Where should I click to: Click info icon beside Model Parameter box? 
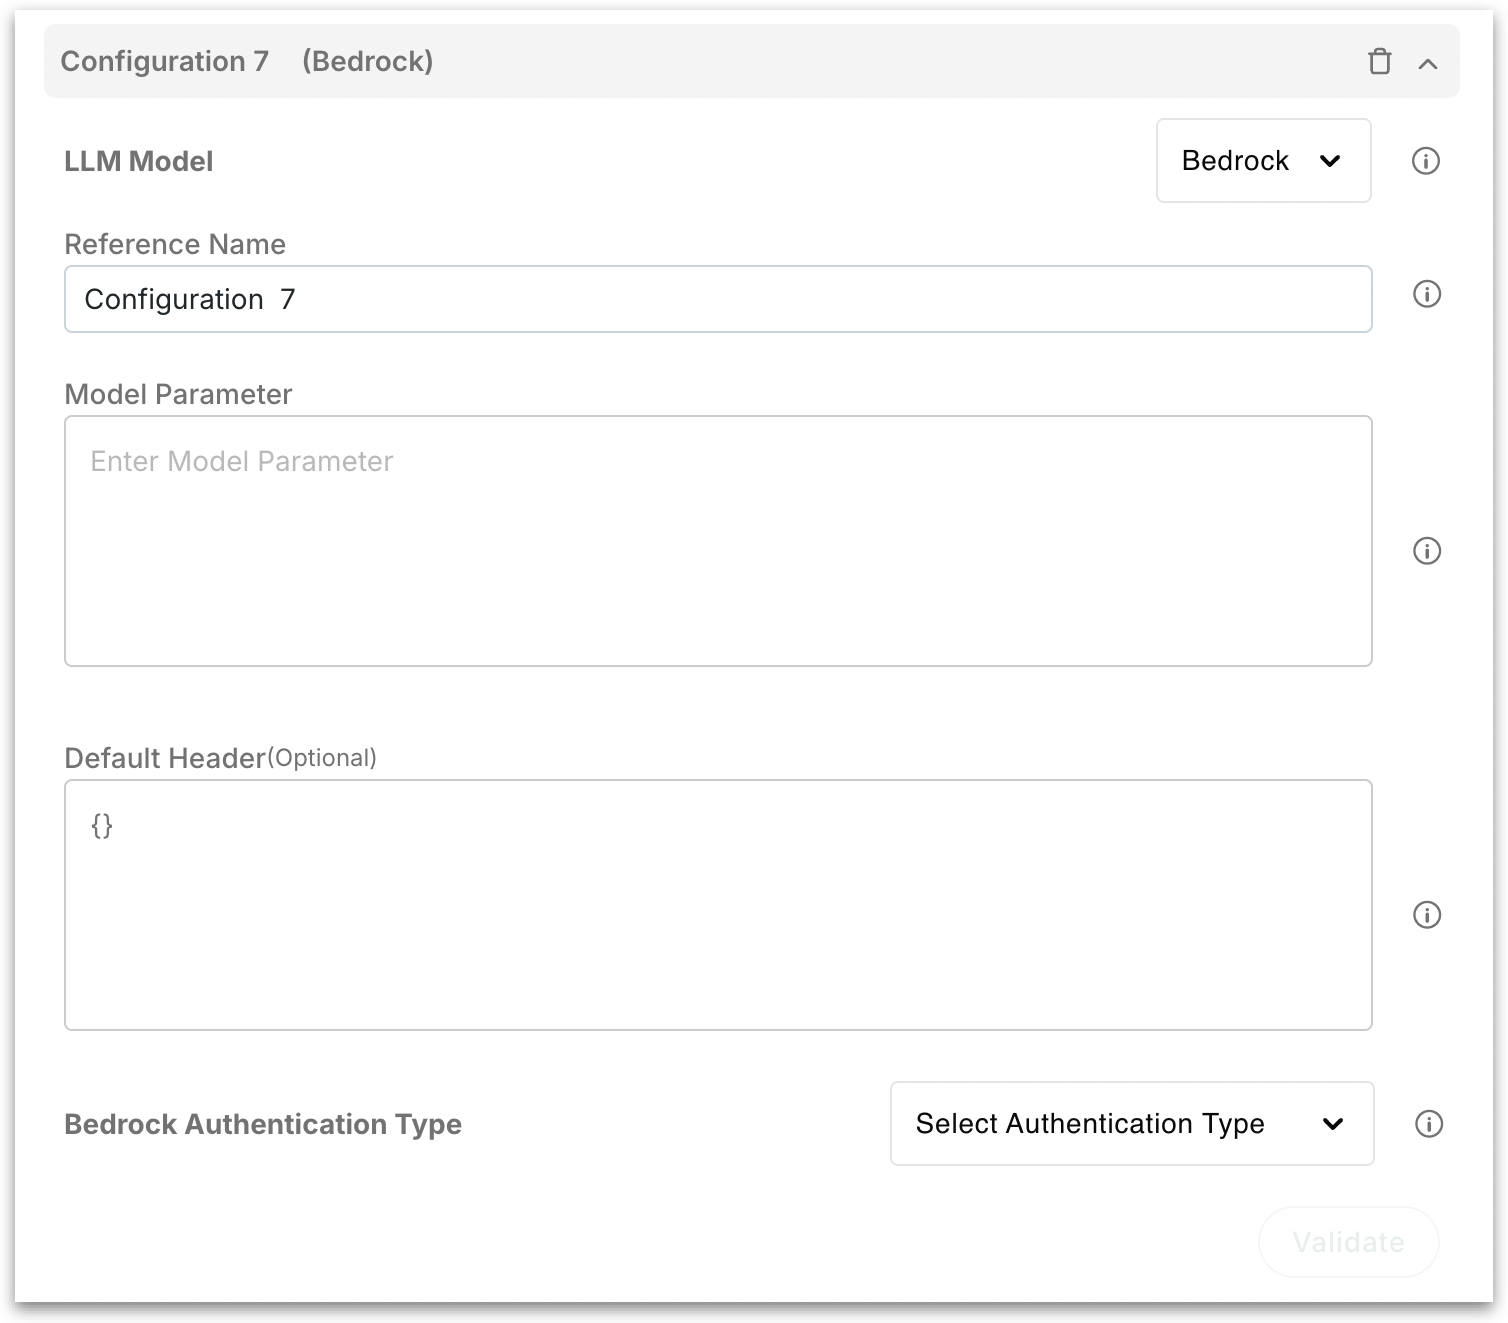tap(1426, 551)
